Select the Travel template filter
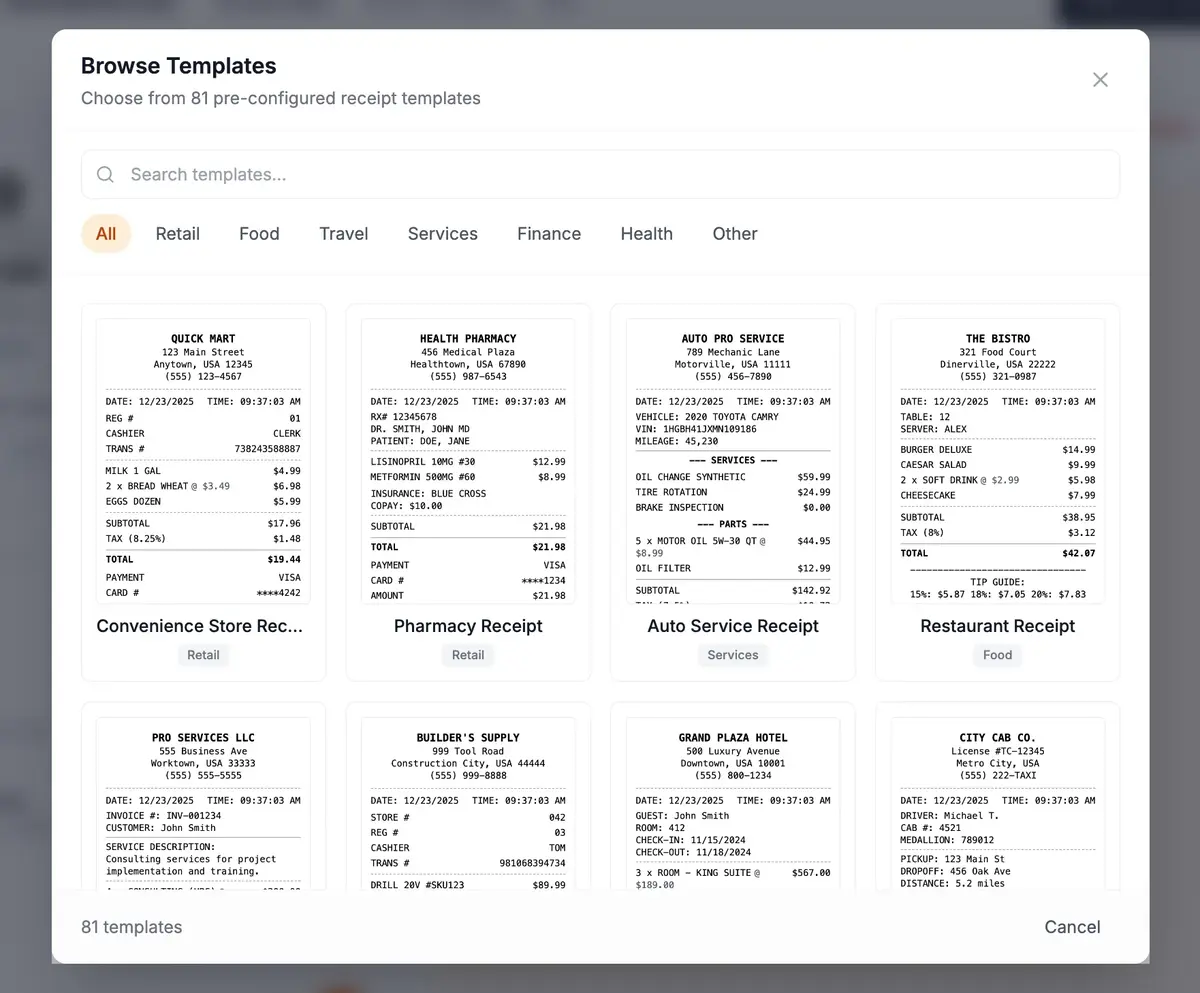 tap(343, 233)
